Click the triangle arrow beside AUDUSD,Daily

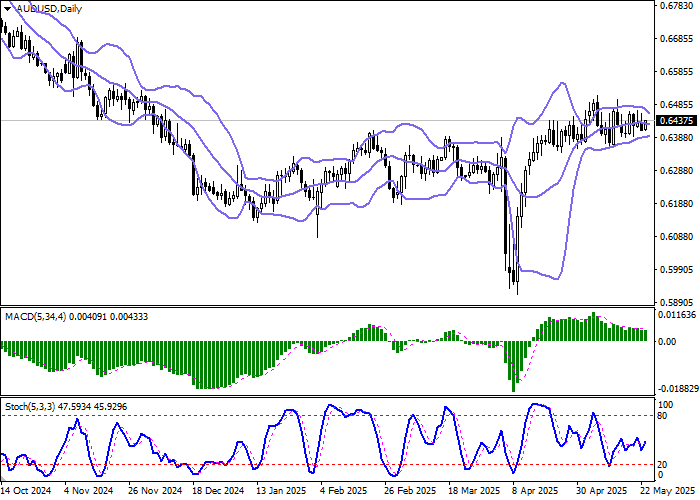[x=8, y=8]
